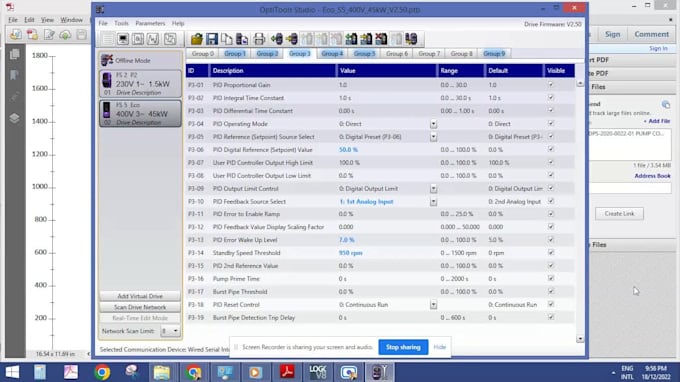Switch to Group 1 tab
This screenshot has width=680, height=382.
click(x=235, y=53)
